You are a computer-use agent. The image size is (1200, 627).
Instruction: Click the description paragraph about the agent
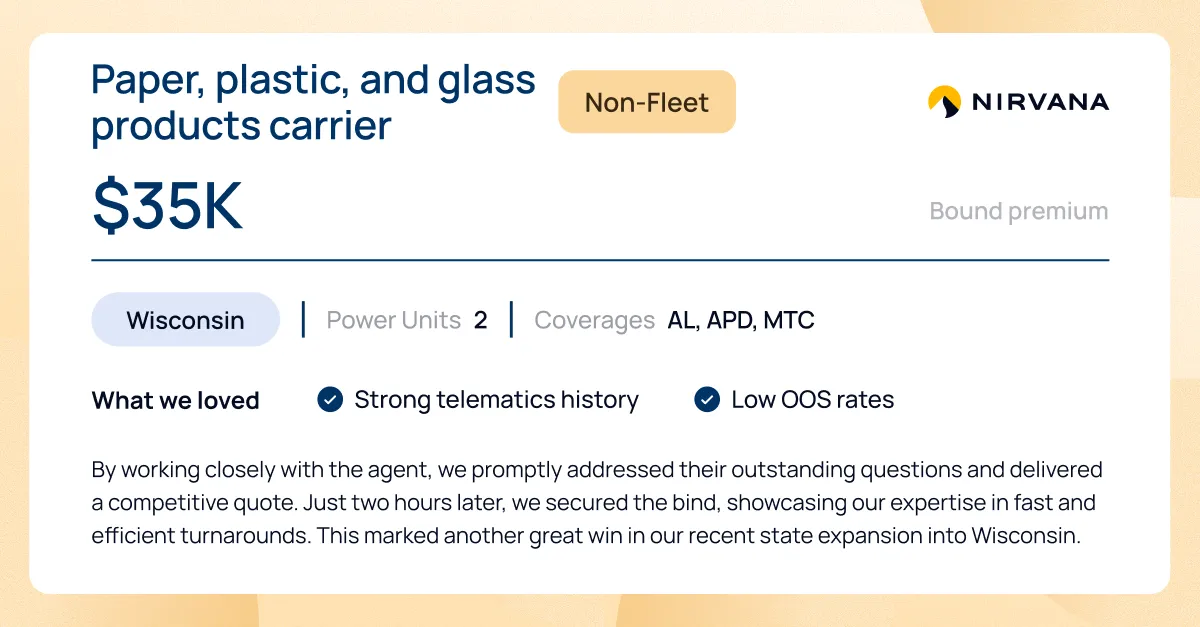click(x=597, y=502)
